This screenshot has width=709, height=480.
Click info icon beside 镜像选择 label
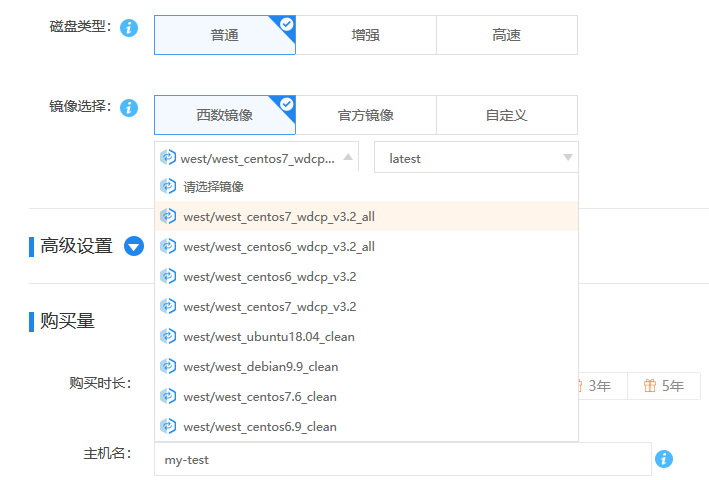tap(128, 107)
